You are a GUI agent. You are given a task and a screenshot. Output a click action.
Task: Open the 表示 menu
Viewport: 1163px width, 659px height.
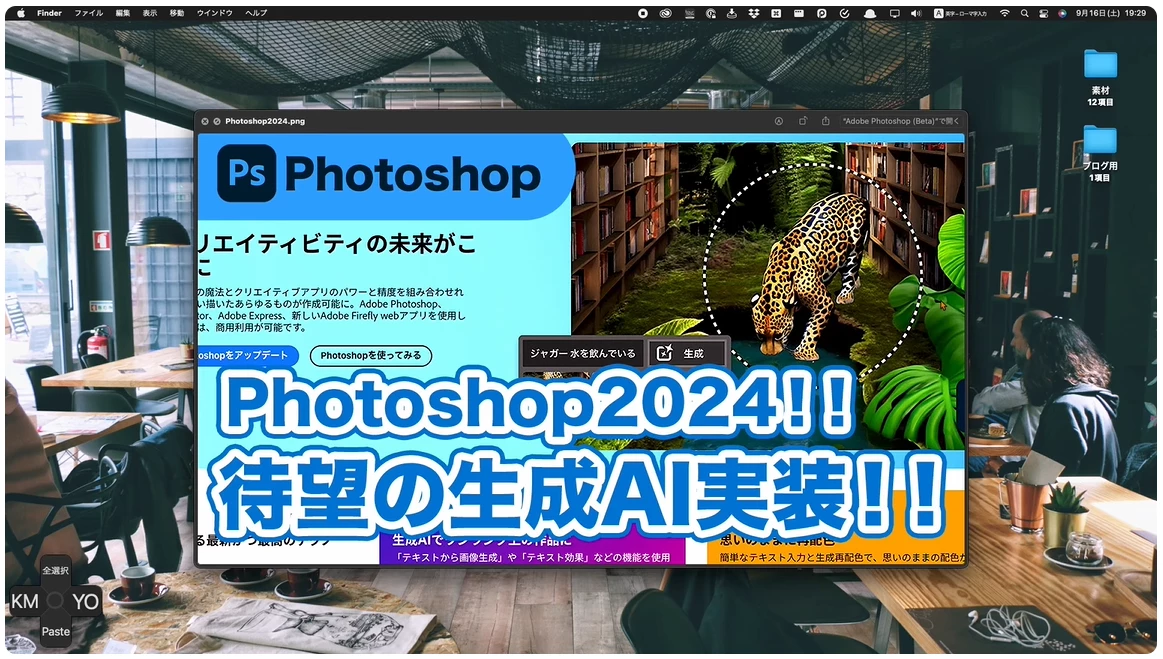150,13
